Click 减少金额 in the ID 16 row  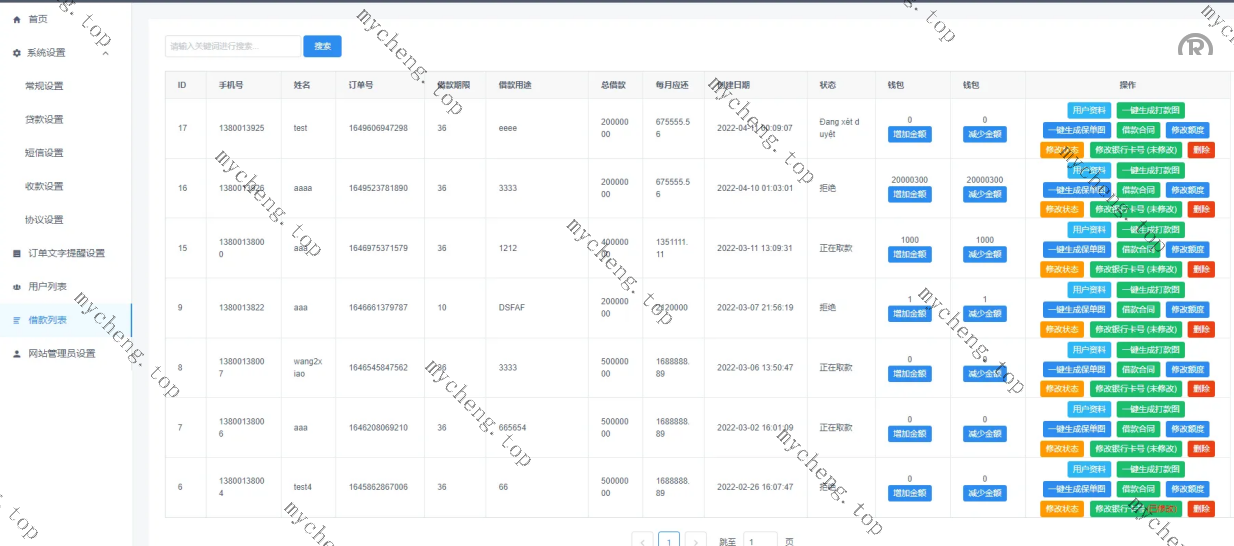(984, 194)
